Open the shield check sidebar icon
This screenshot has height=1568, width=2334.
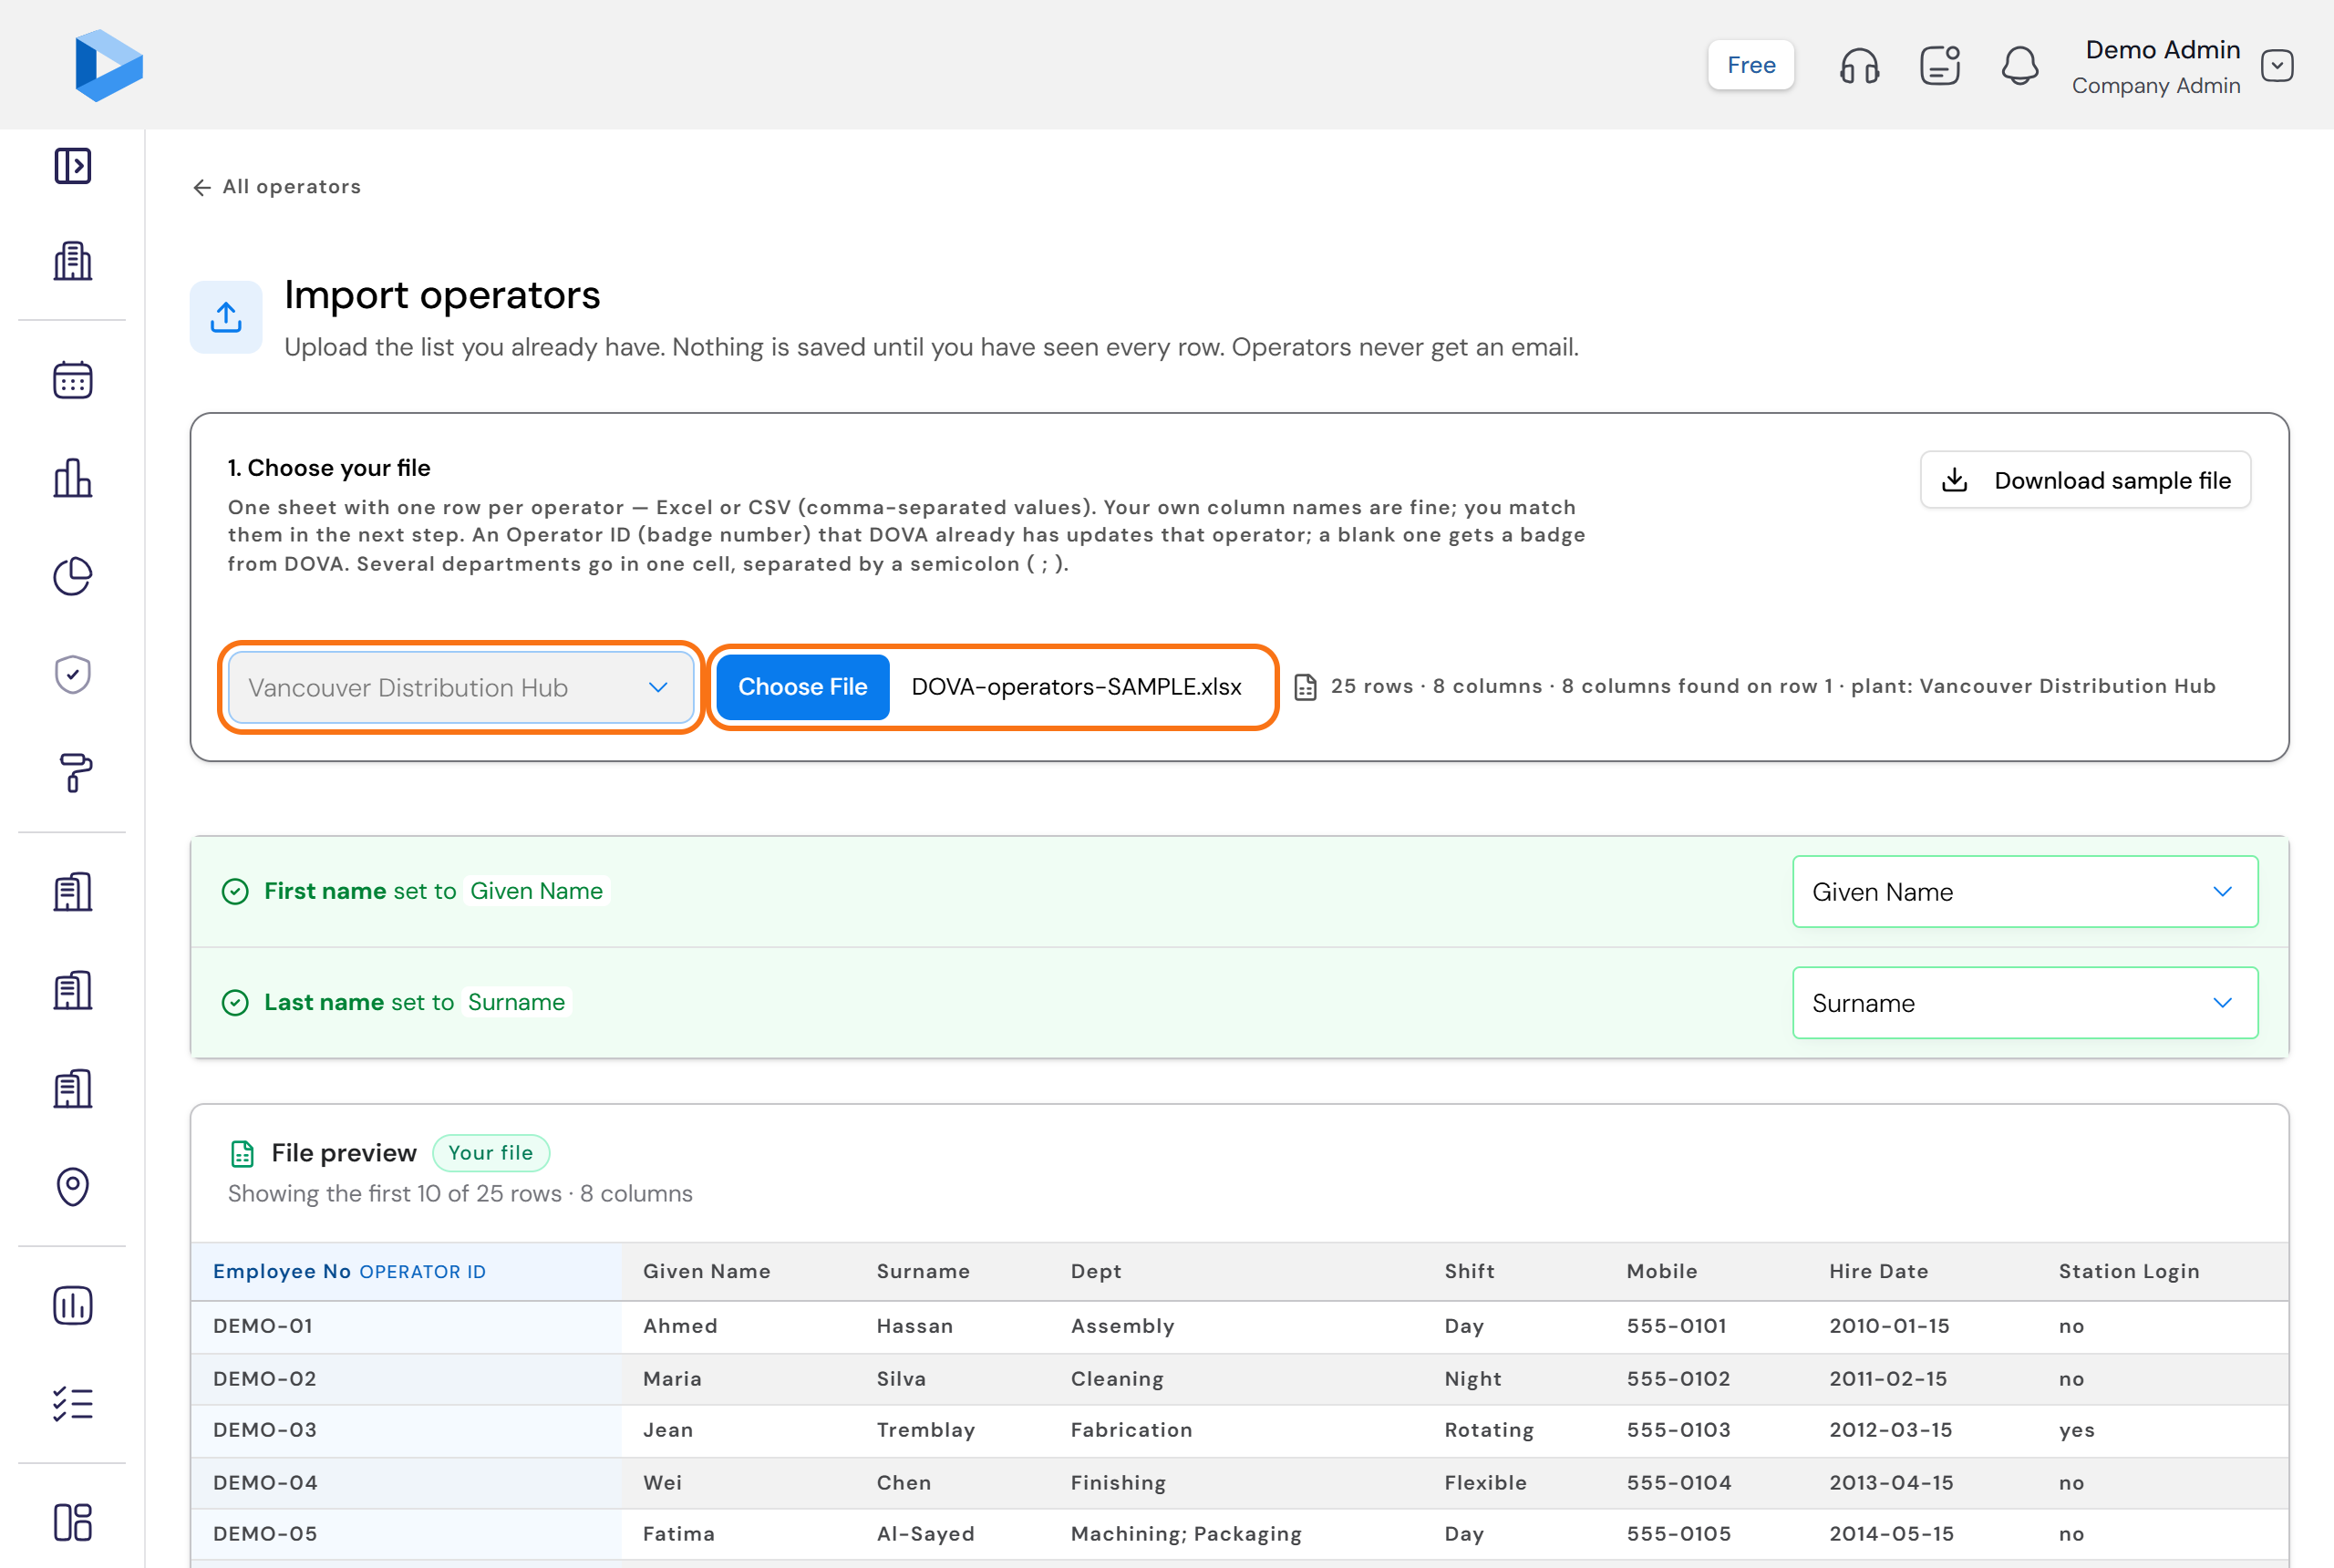[x=73, y=675]
